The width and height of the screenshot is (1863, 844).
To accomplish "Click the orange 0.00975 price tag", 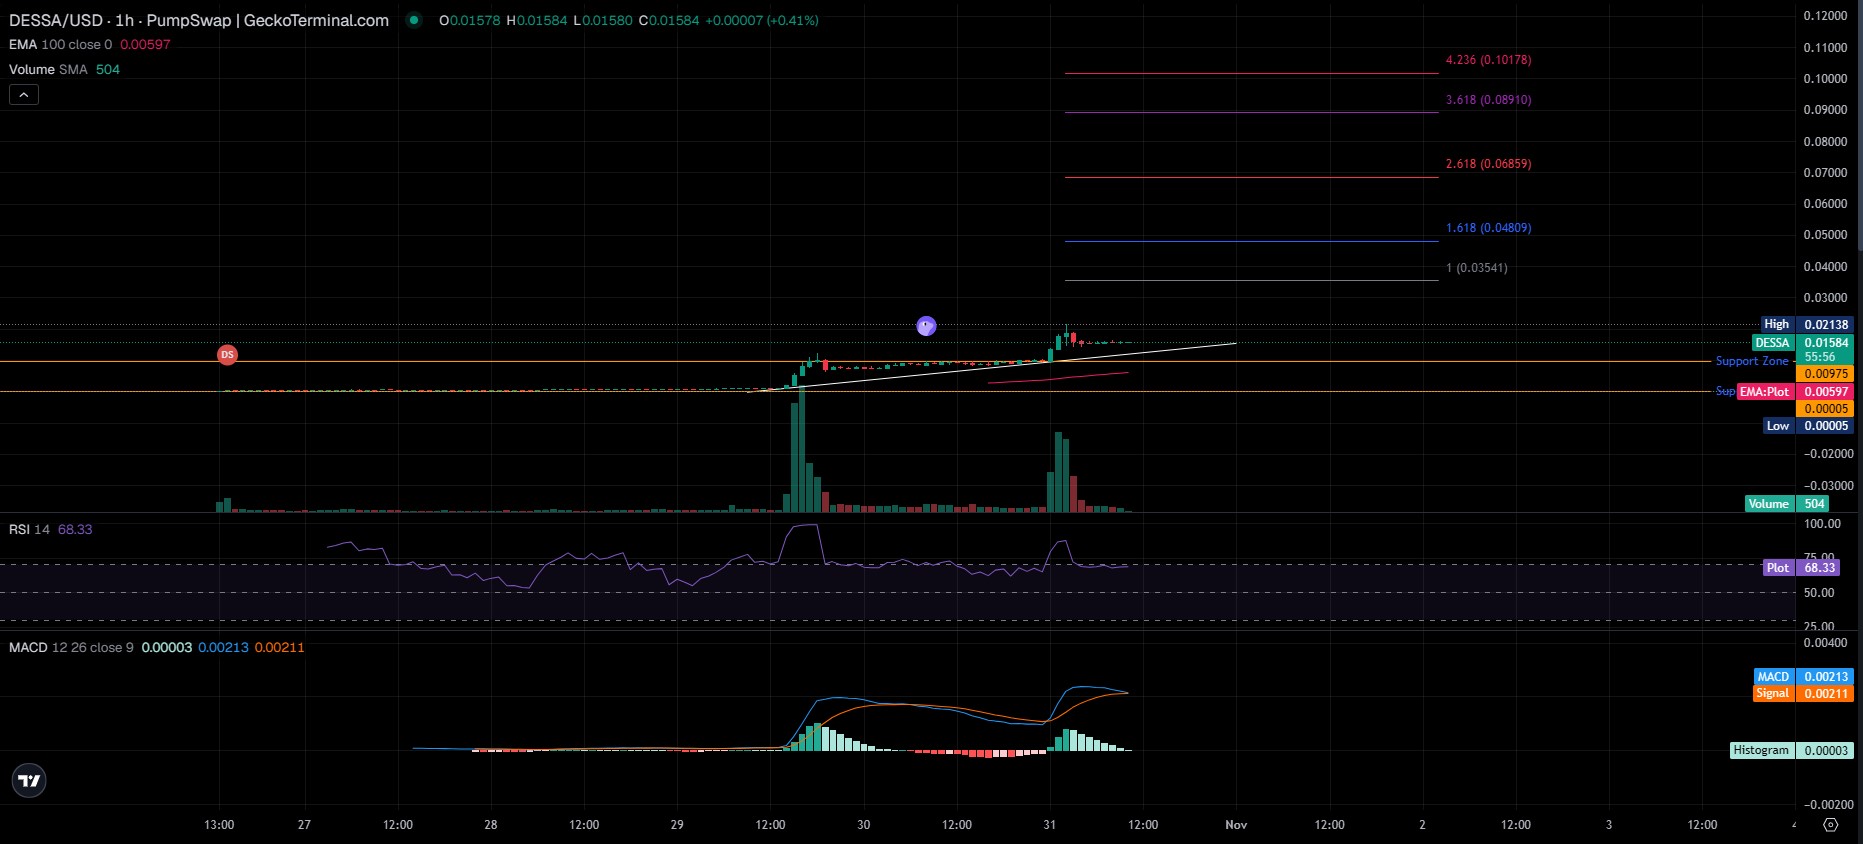I will point(1826,374).
